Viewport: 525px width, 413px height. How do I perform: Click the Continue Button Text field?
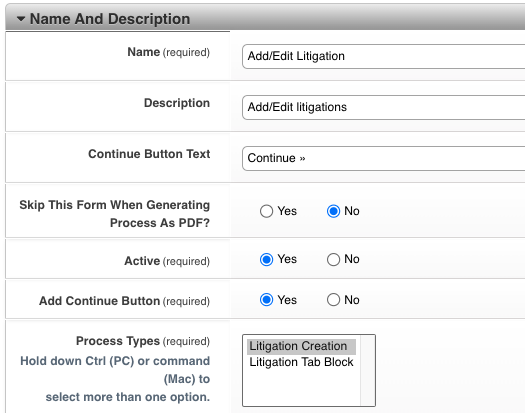[x=383, y=158]
